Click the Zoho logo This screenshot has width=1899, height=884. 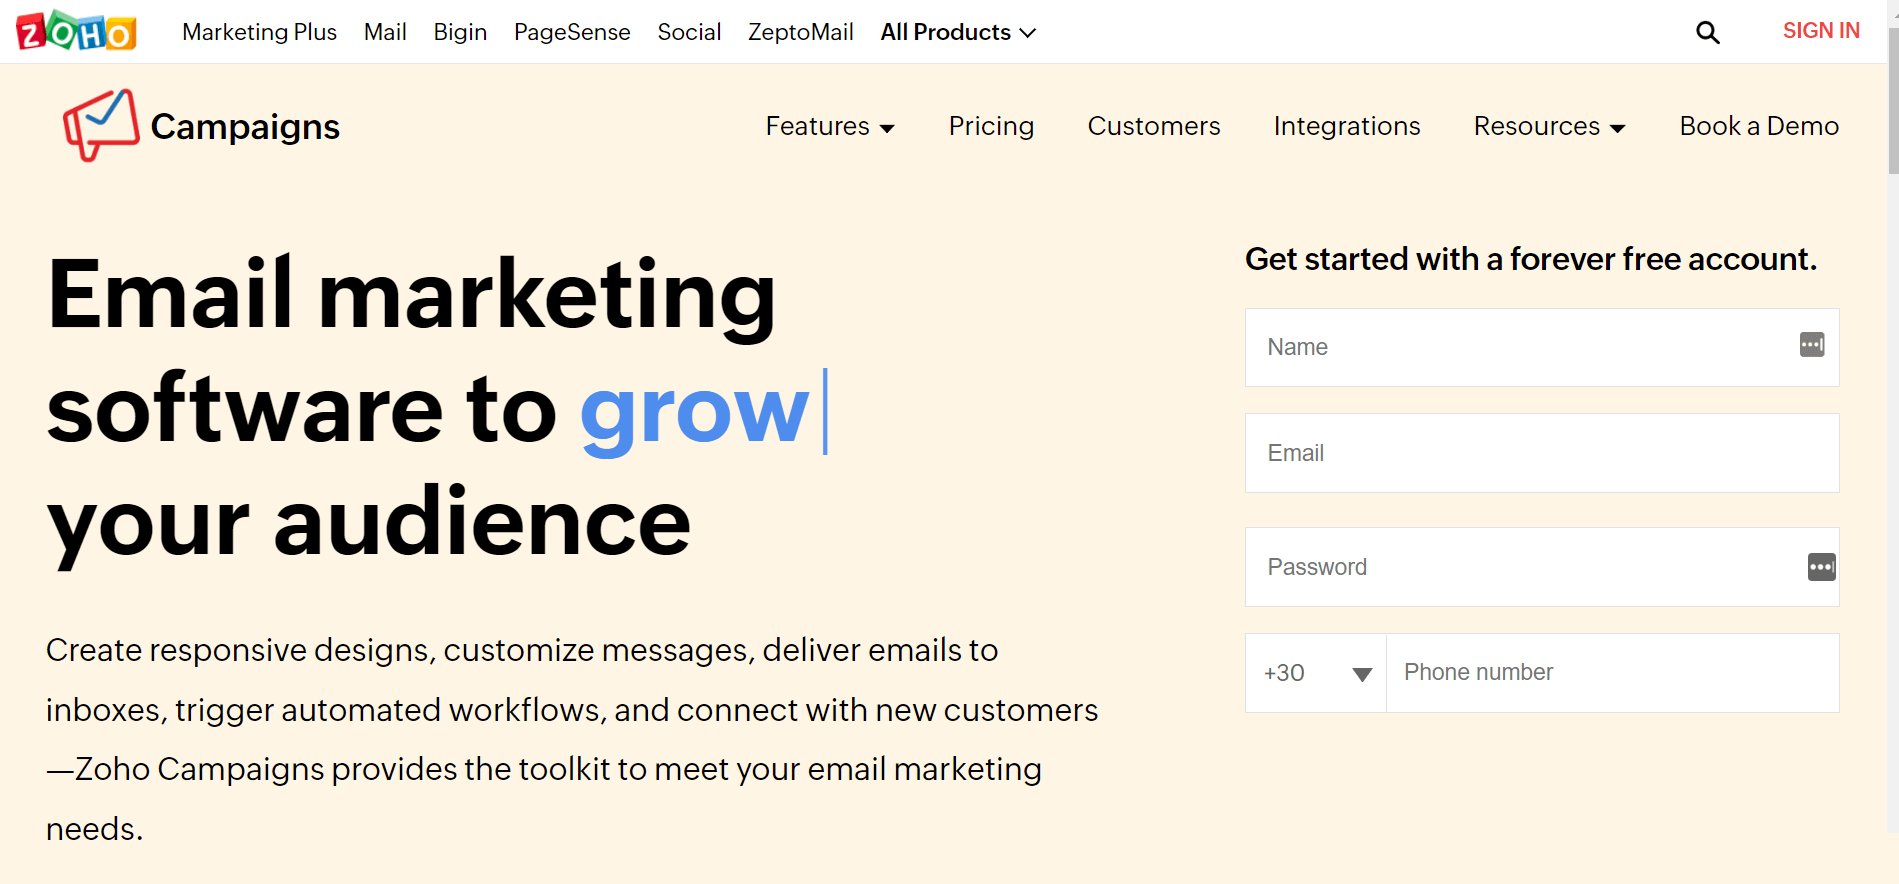[x=75, y=31]
